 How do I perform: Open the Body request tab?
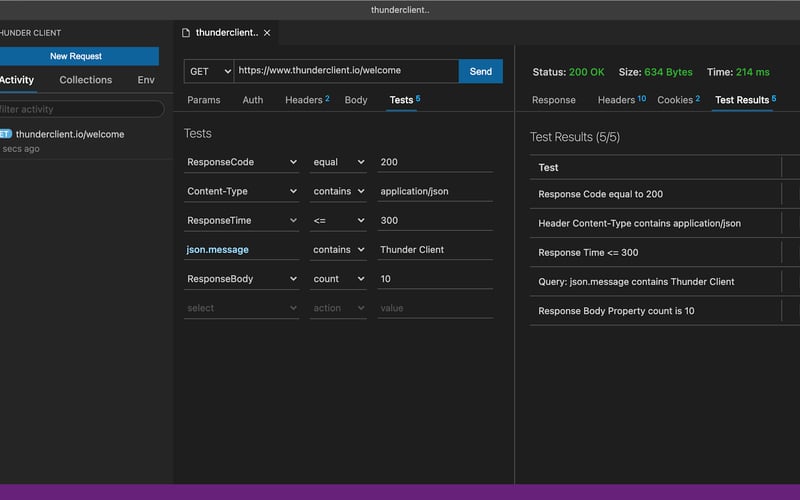(356, 100)
